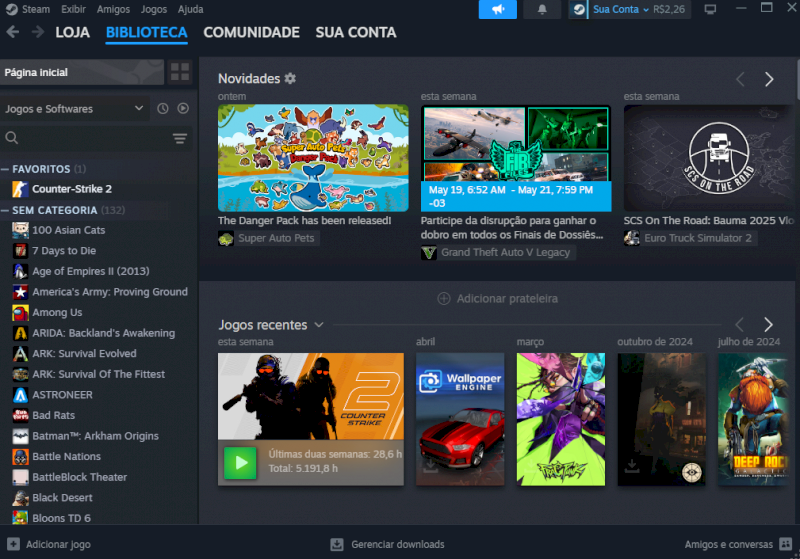Image resolution: width=800 pixels, height=559 pixels.
Task: Open the Amigos menu
Action: [113, 9]
